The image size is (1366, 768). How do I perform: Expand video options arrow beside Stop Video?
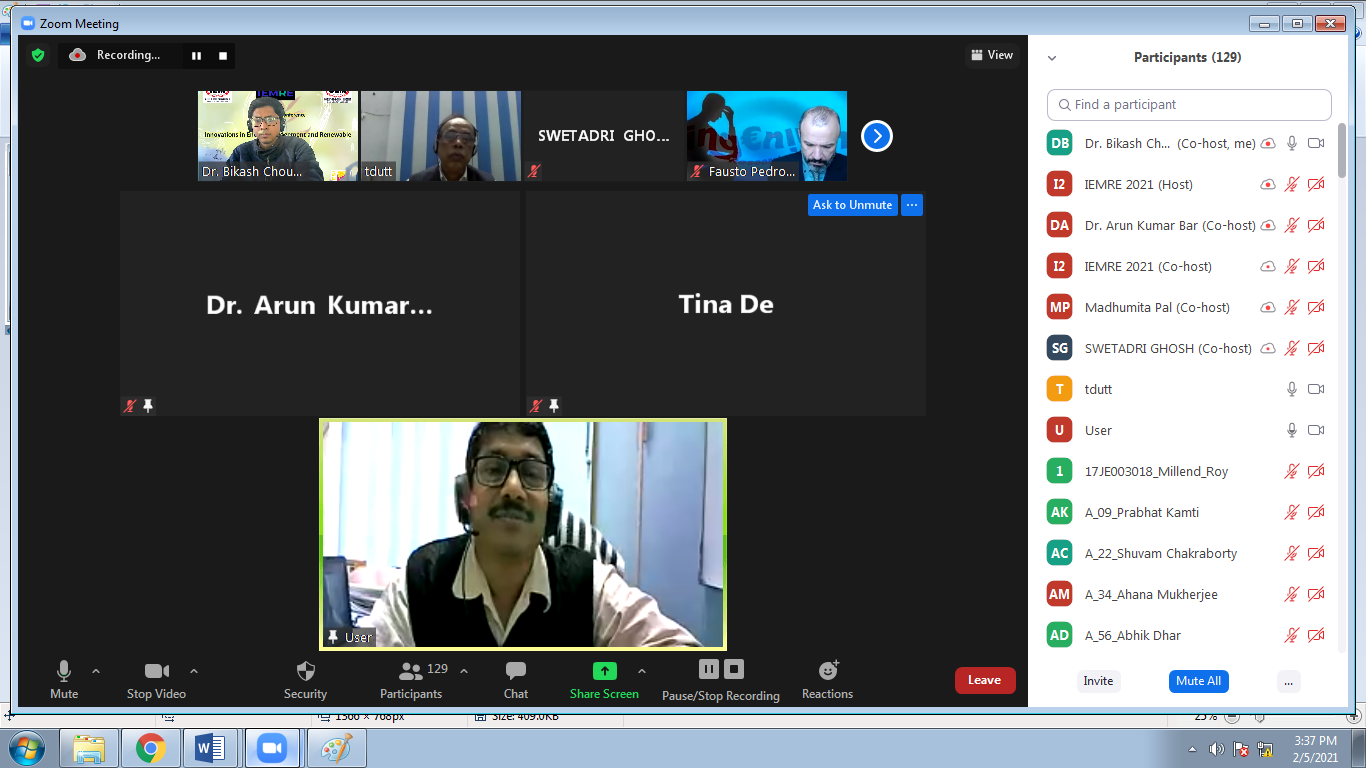pos(194,671)
